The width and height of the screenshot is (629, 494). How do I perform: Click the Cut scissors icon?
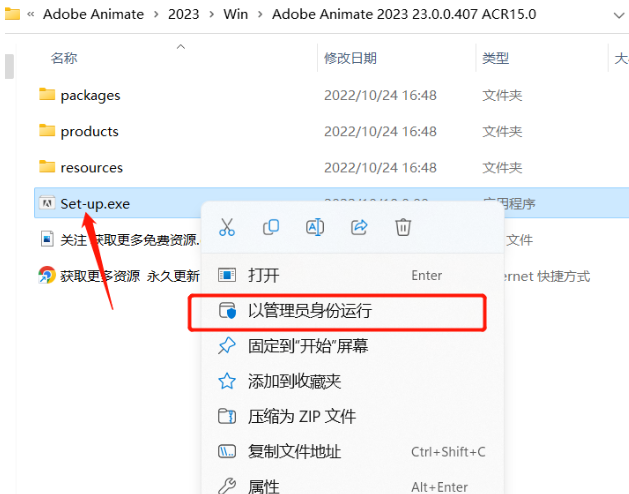tap(227, 227)
